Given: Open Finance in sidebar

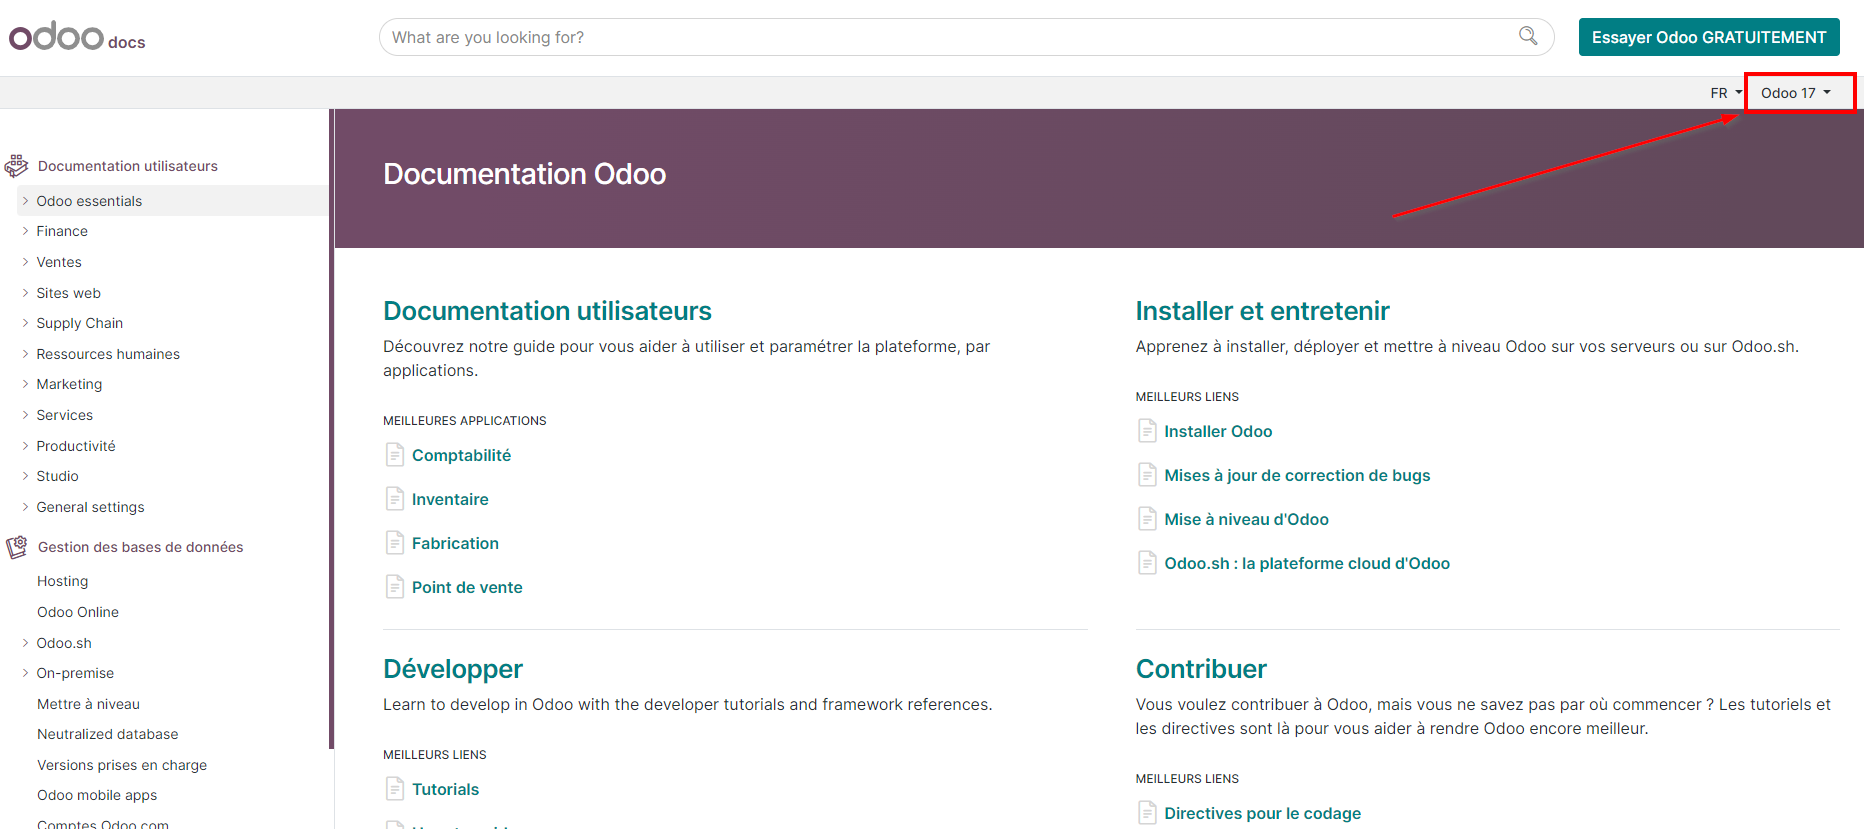Looking at the screenshot, I should pos(62,231).
